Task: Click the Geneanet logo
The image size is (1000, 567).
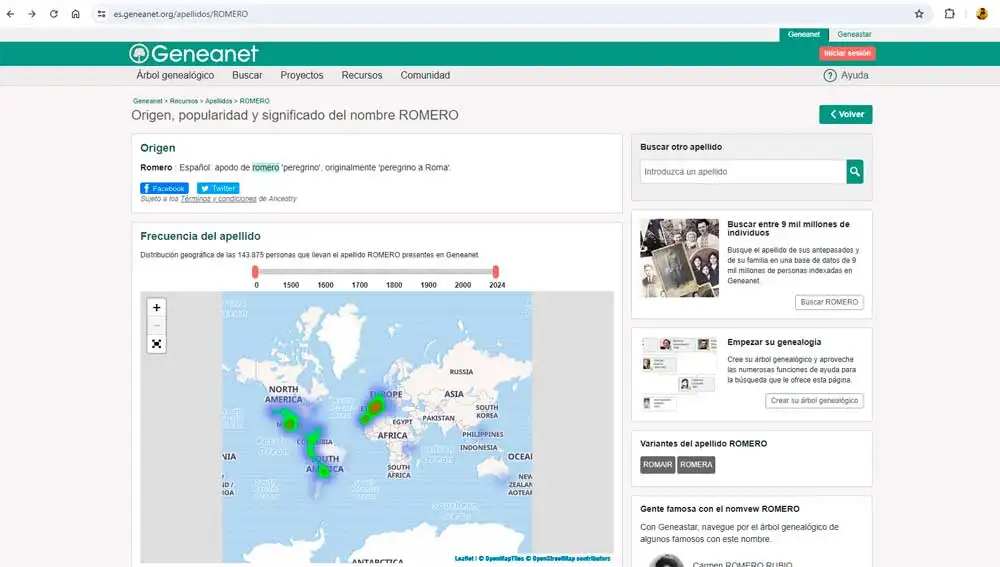Action: [x=194, y=54]
